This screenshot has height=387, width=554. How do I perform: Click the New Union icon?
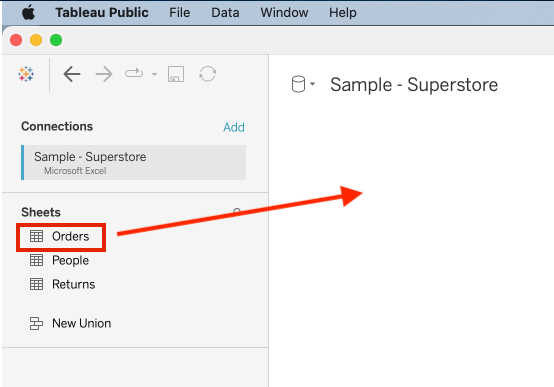pos(36,323)
